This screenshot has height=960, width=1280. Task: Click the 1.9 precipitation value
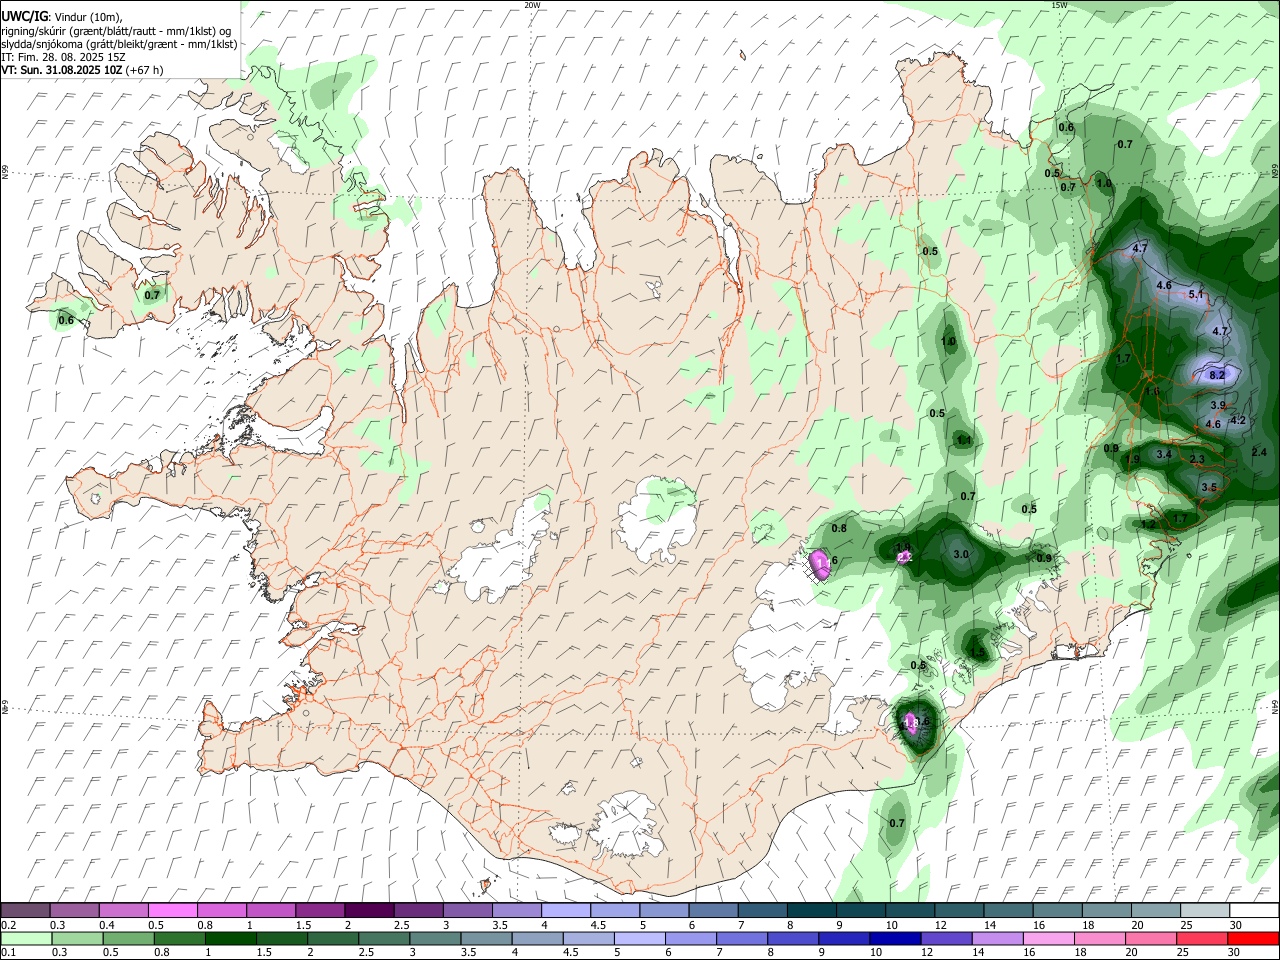(1133, 459)
